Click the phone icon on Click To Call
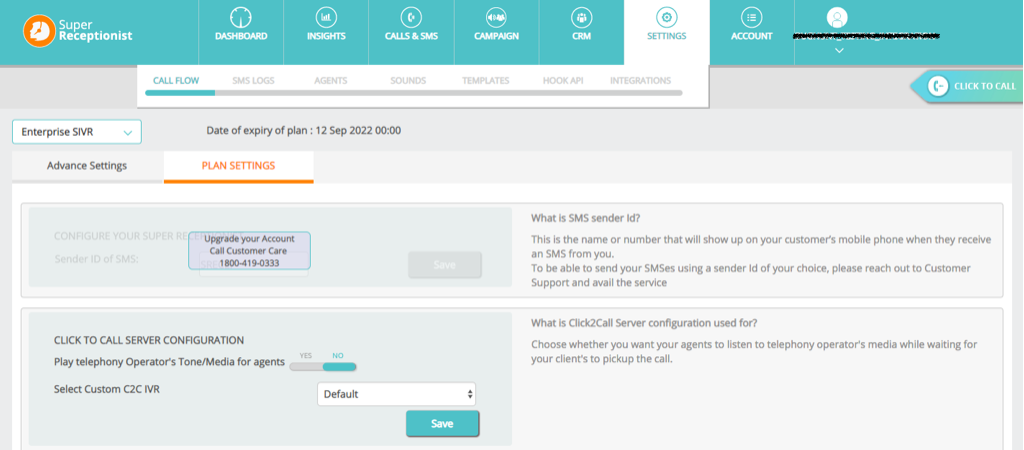 pyautogui.click(x=938, y=86)
